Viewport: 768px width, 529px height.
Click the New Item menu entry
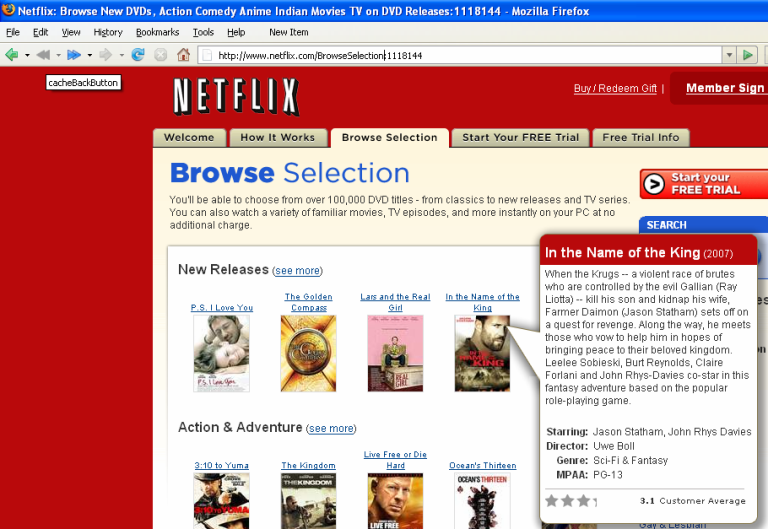[x=288, y=32]
